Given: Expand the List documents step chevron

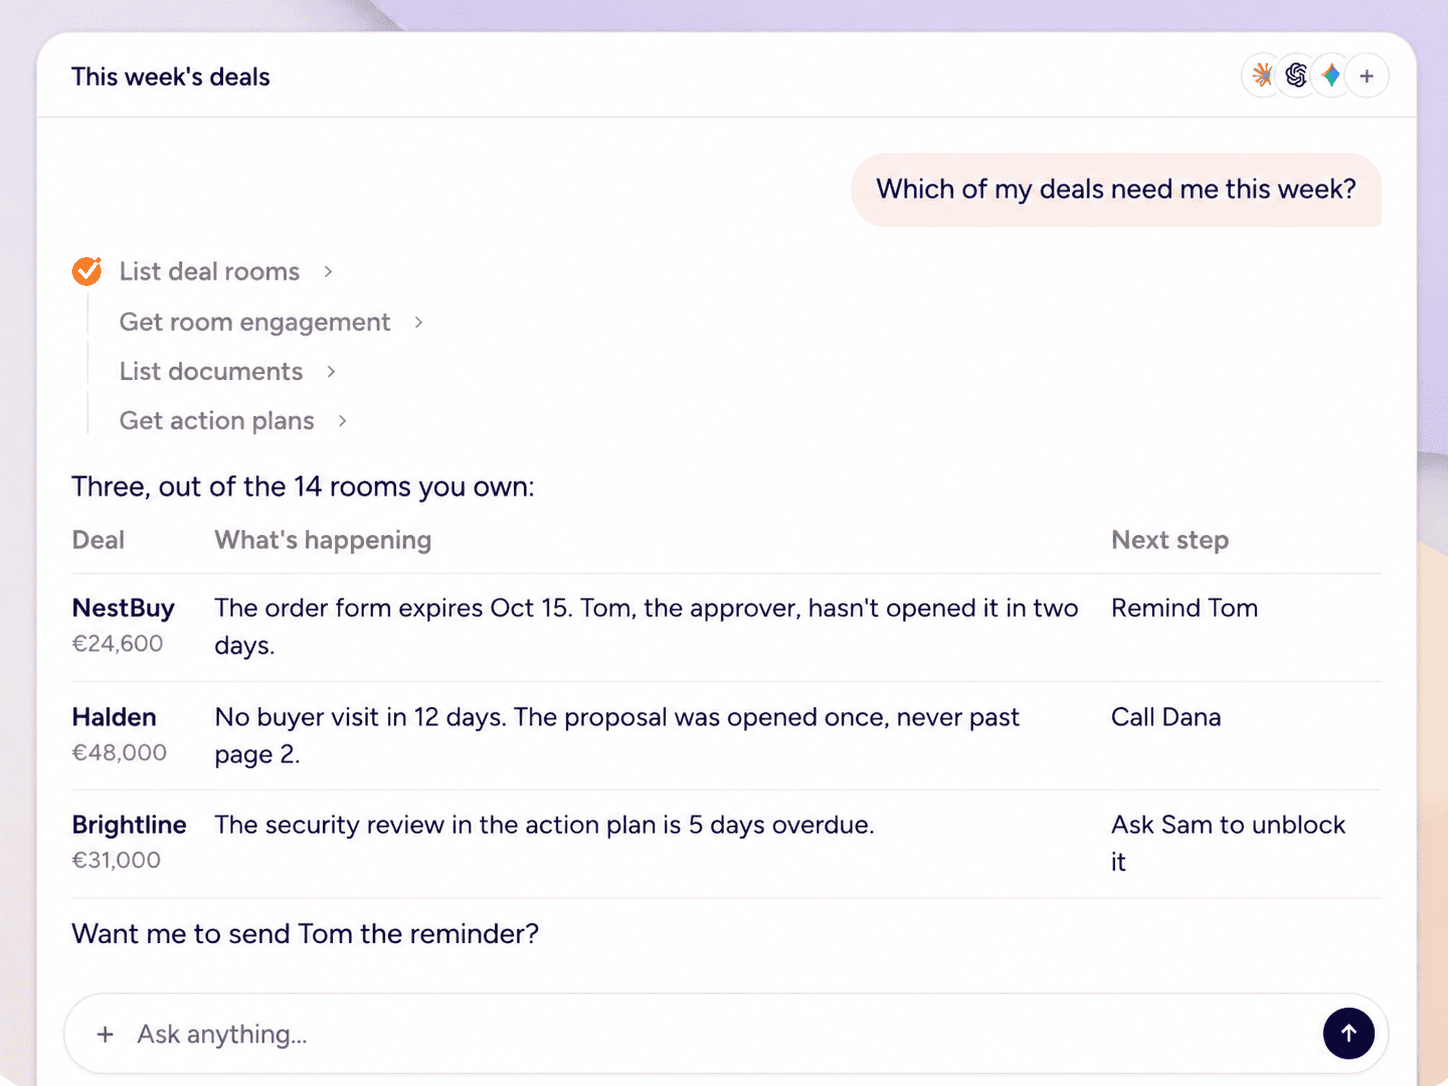Looking at the screenshot, I should tap(331, 371).
